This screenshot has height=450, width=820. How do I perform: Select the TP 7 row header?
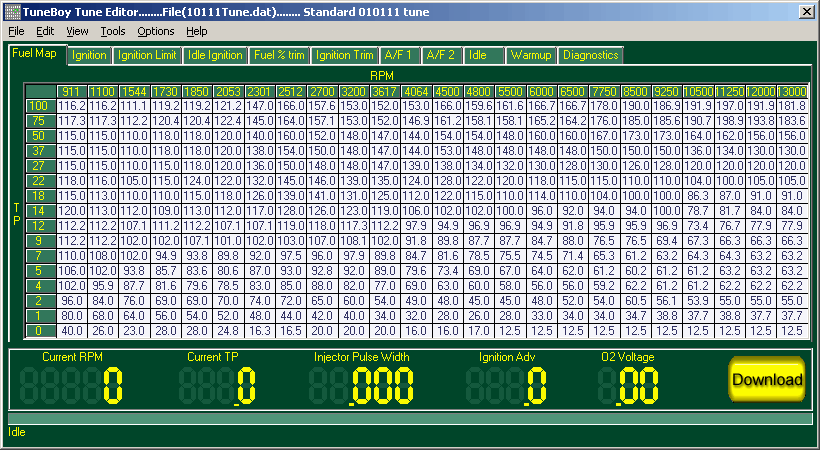tap(40, 256)
